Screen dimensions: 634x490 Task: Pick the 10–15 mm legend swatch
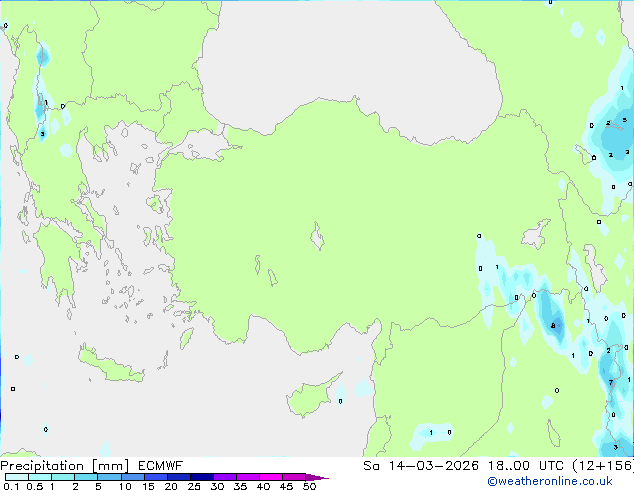point(132,477)
